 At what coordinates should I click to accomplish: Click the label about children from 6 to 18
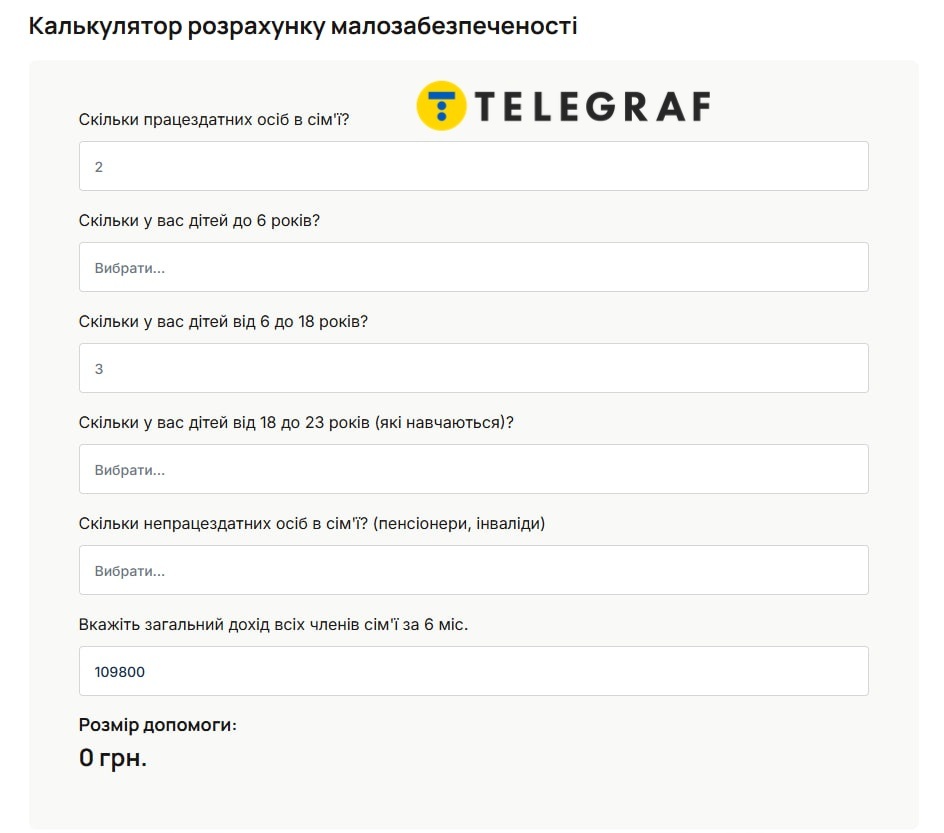[223, 321]
